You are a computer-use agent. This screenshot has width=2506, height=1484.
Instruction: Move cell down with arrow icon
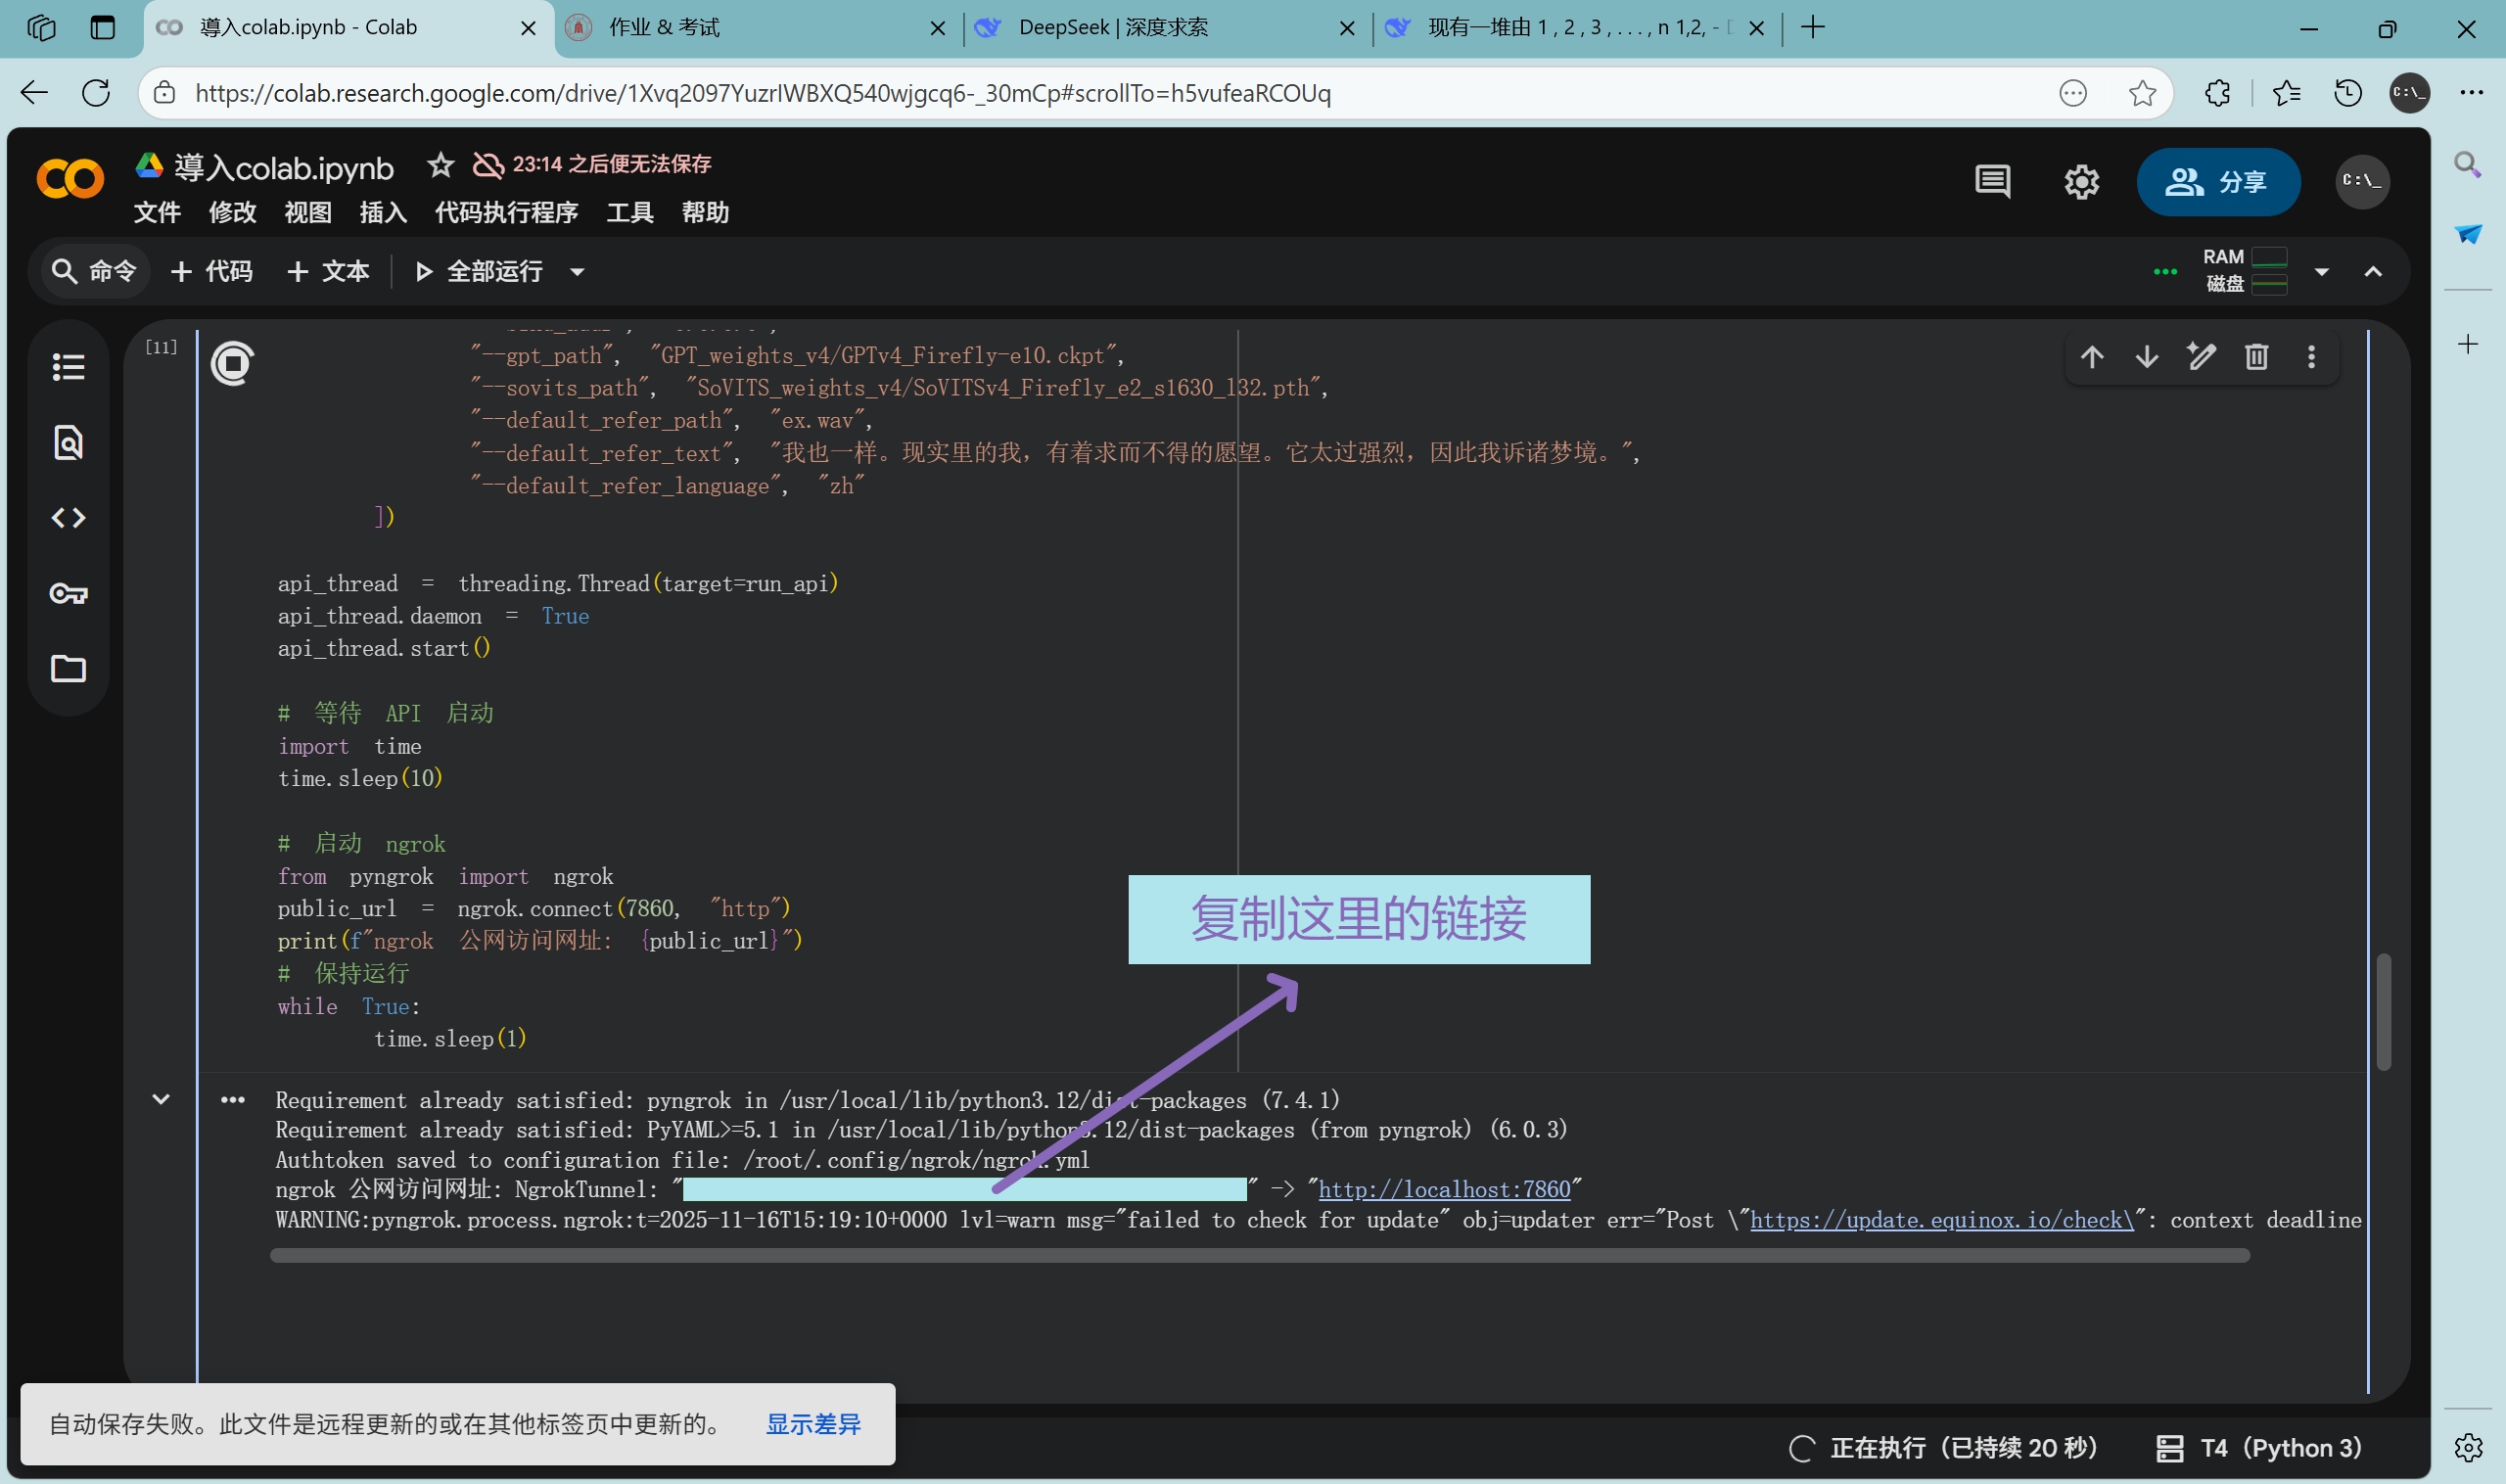click(x=2146, y=357)
